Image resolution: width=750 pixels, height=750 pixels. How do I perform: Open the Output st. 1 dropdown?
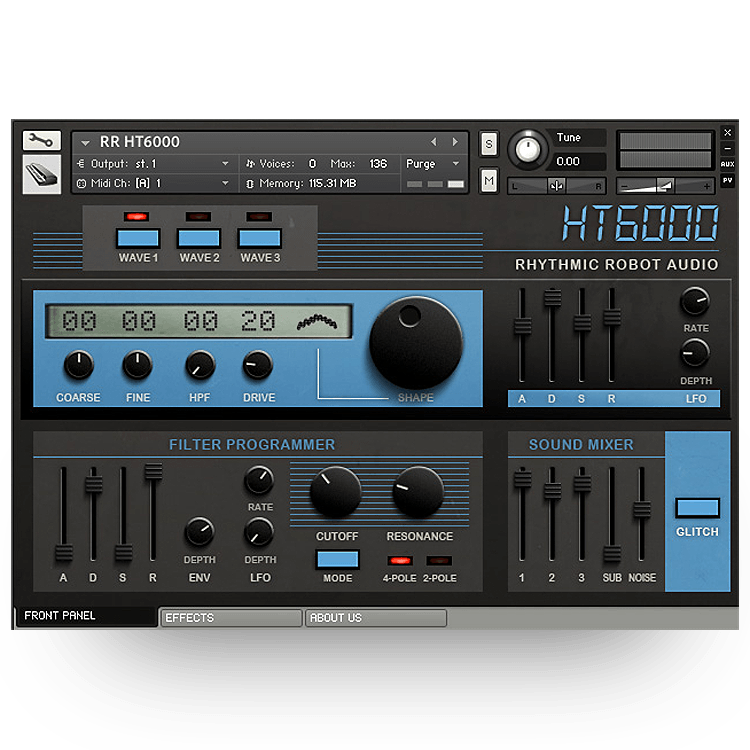[x=225, y=164]
